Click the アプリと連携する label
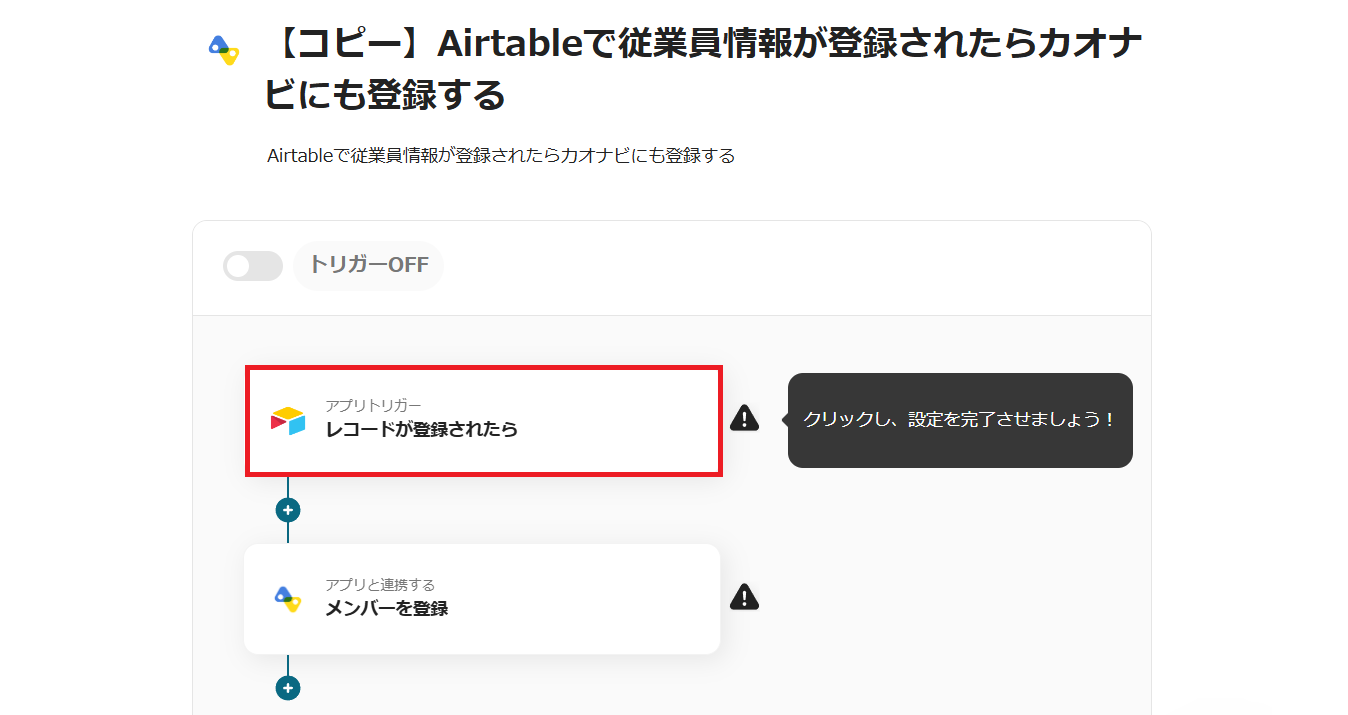 380,585
